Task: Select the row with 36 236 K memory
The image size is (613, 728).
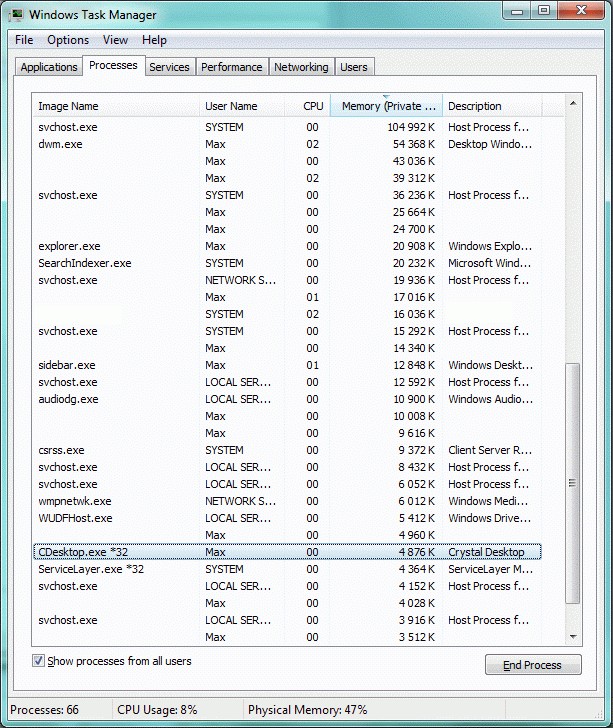Action: [x=287, y=195]
